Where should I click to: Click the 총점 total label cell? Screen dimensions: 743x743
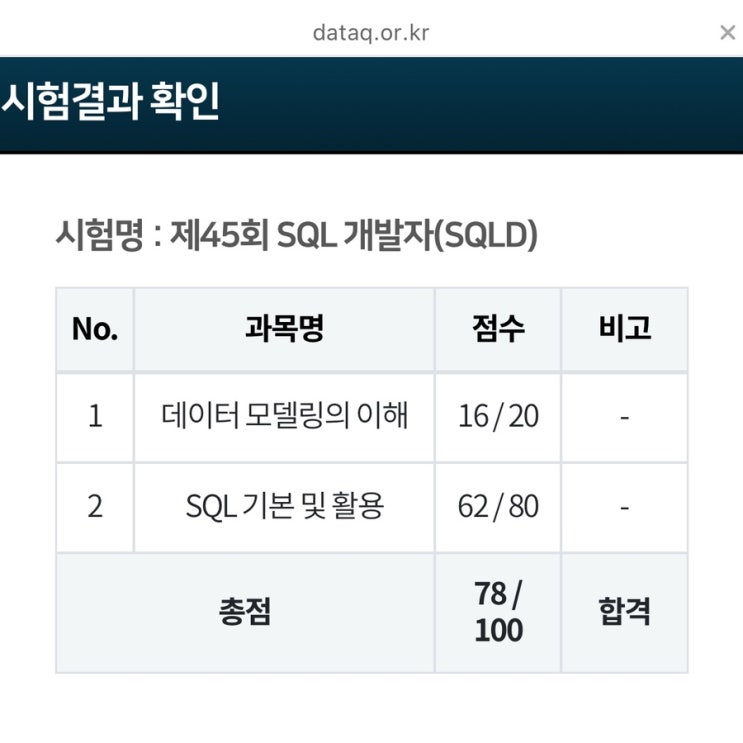click(x=245, y=613)
